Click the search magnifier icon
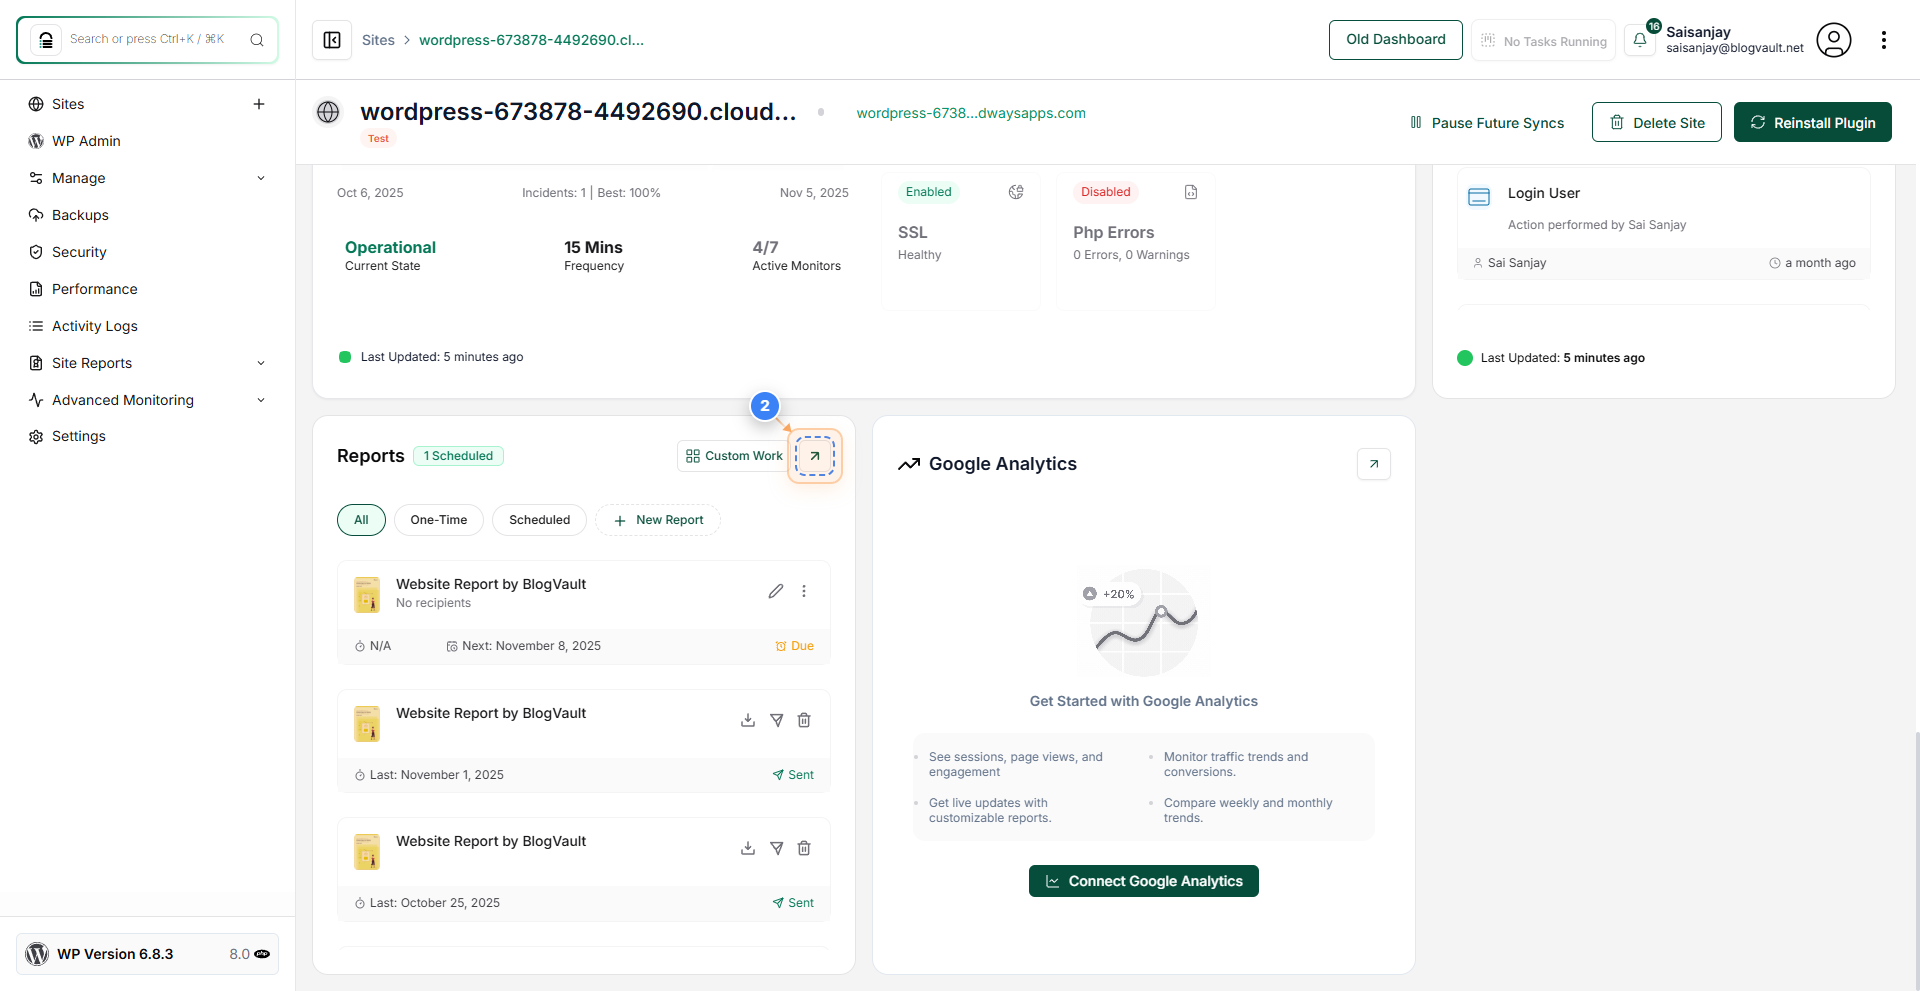1920x991 pixels. [x=257, y=40]
